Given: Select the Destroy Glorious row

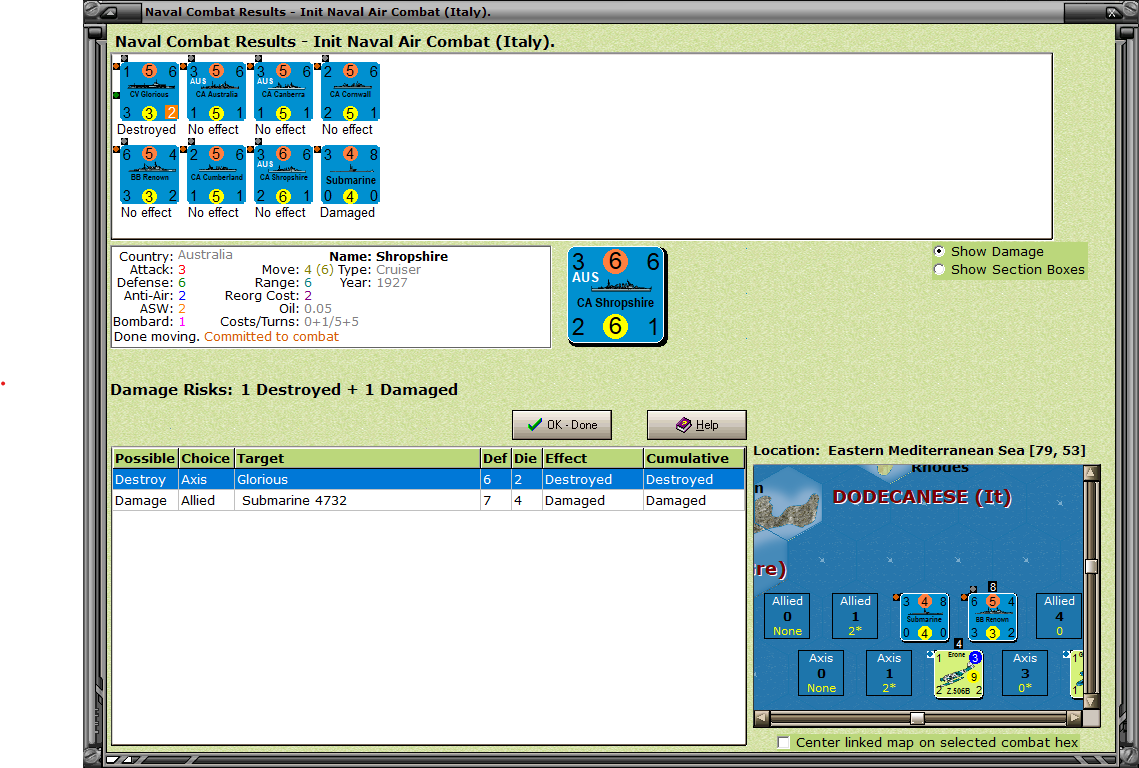Looking at the screenshot, I should 429,480.
